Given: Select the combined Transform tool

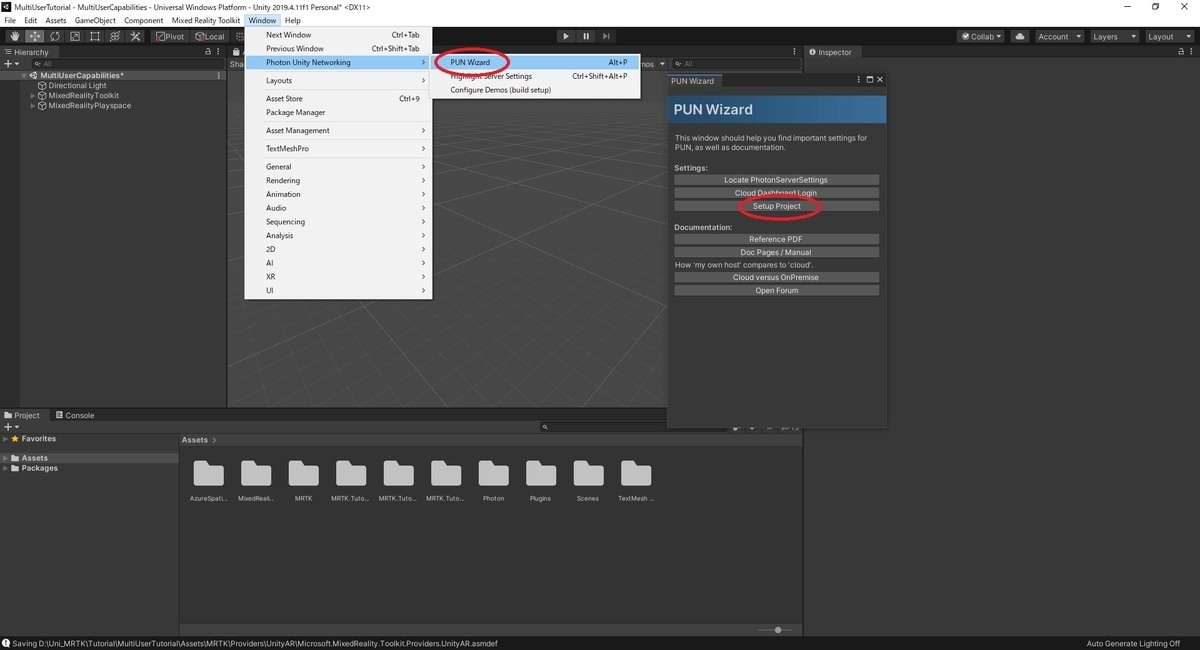Looking at the screenshot, I should point(114,36).
